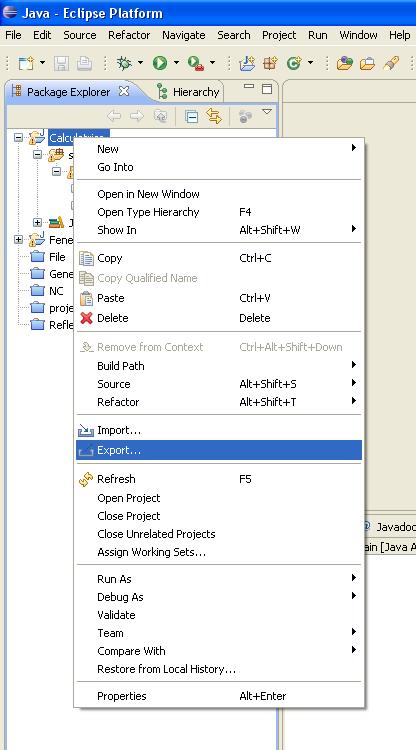Close the Package Explorer tab
Viewport: 416px width, 750px height.
pyautogui.click(x=124, y=91)
